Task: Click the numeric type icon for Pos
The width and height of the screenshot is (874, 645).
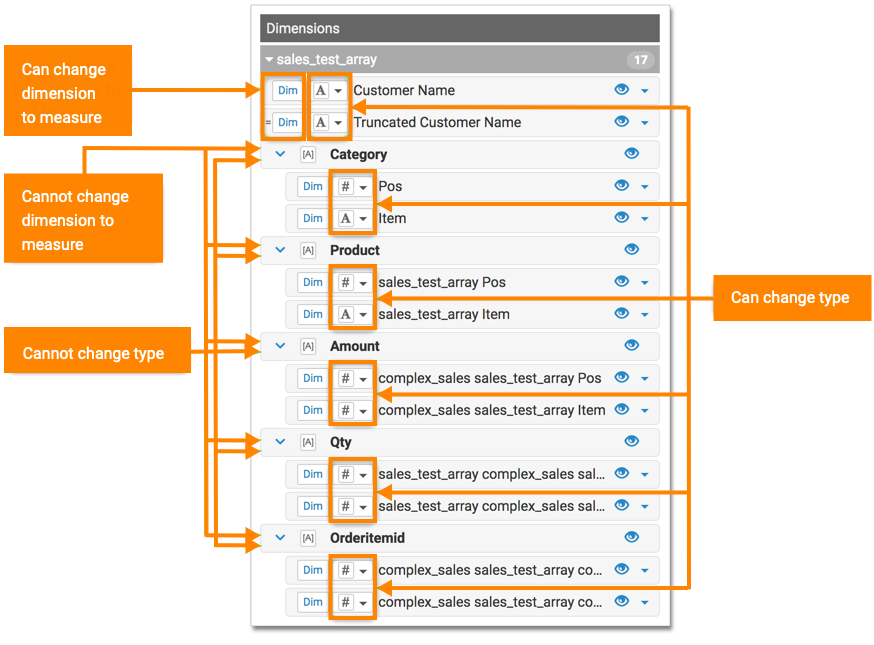Action: [346, 187]
